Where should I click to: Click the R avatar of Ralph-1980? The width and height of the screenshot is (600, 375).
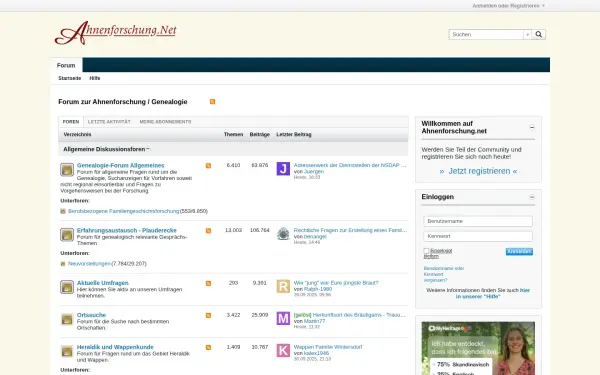283,286
